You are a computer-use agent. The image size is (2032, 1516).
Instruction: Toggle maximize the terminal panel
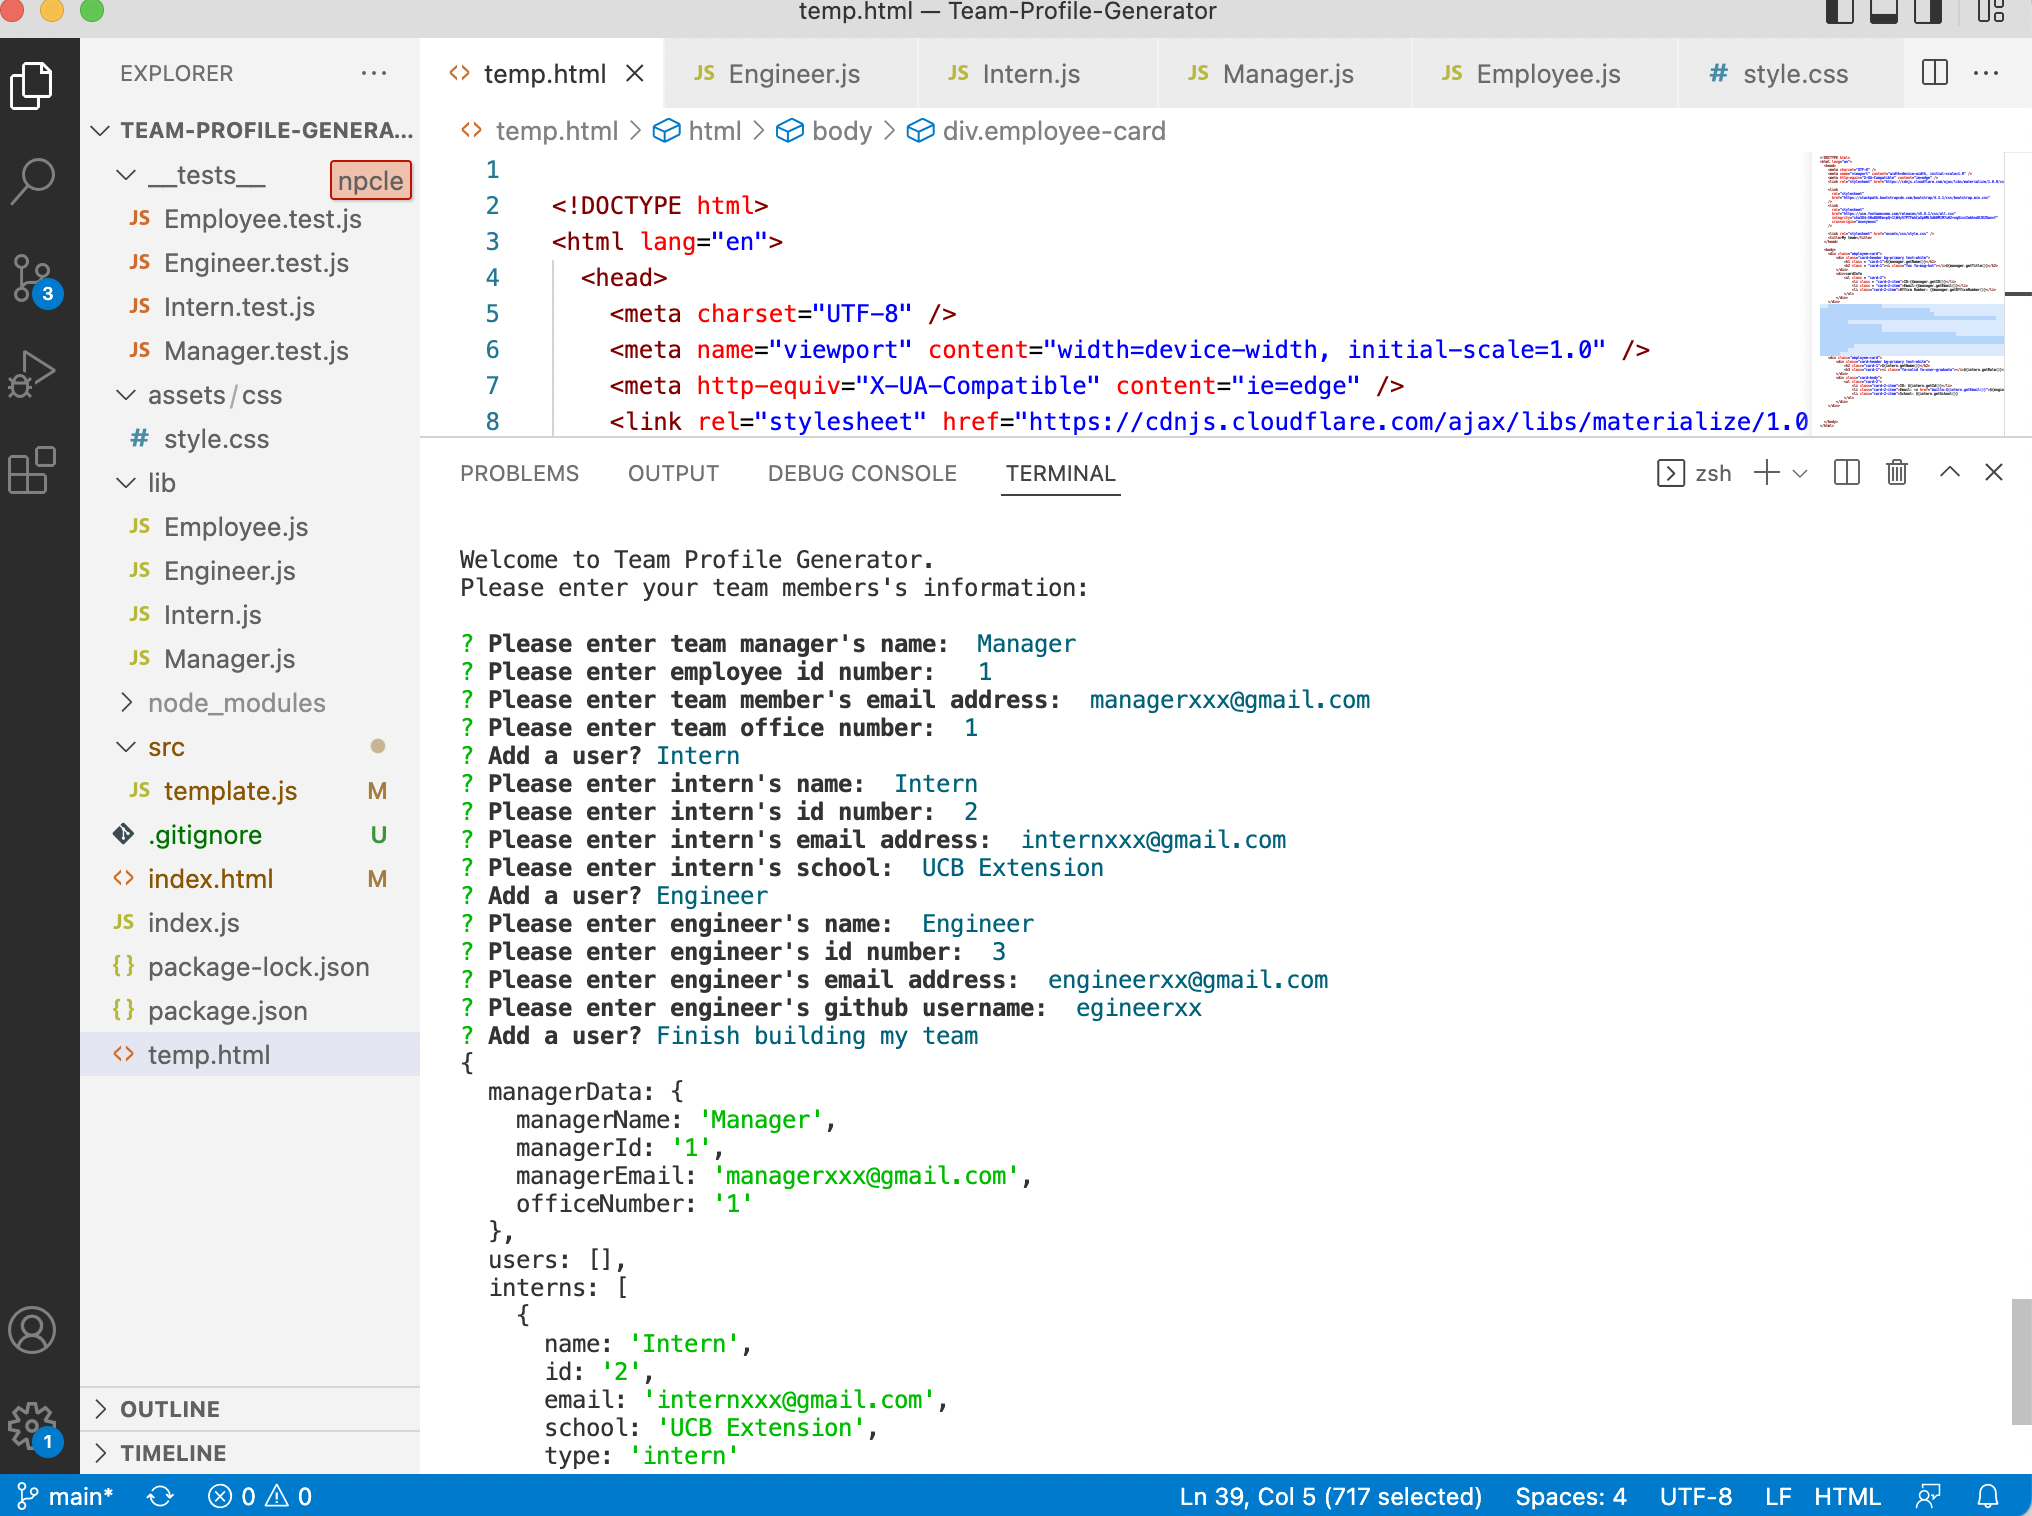click(1950, 472)
